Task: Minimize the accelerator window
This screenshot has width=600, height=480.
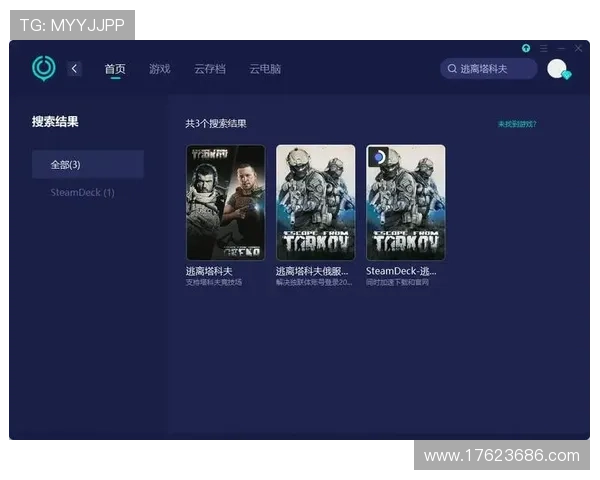Action: point(561,48)
